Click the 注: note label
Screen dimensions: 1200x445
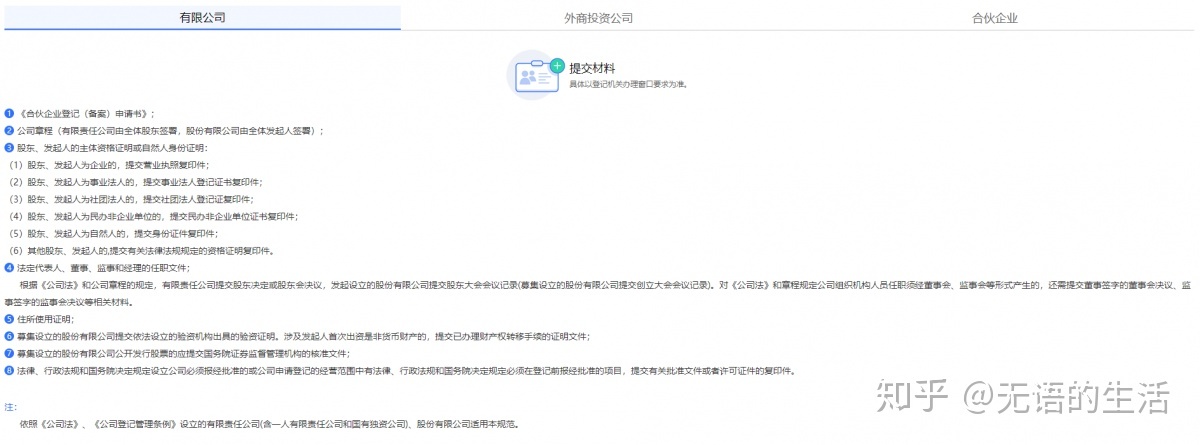(10, 407)
